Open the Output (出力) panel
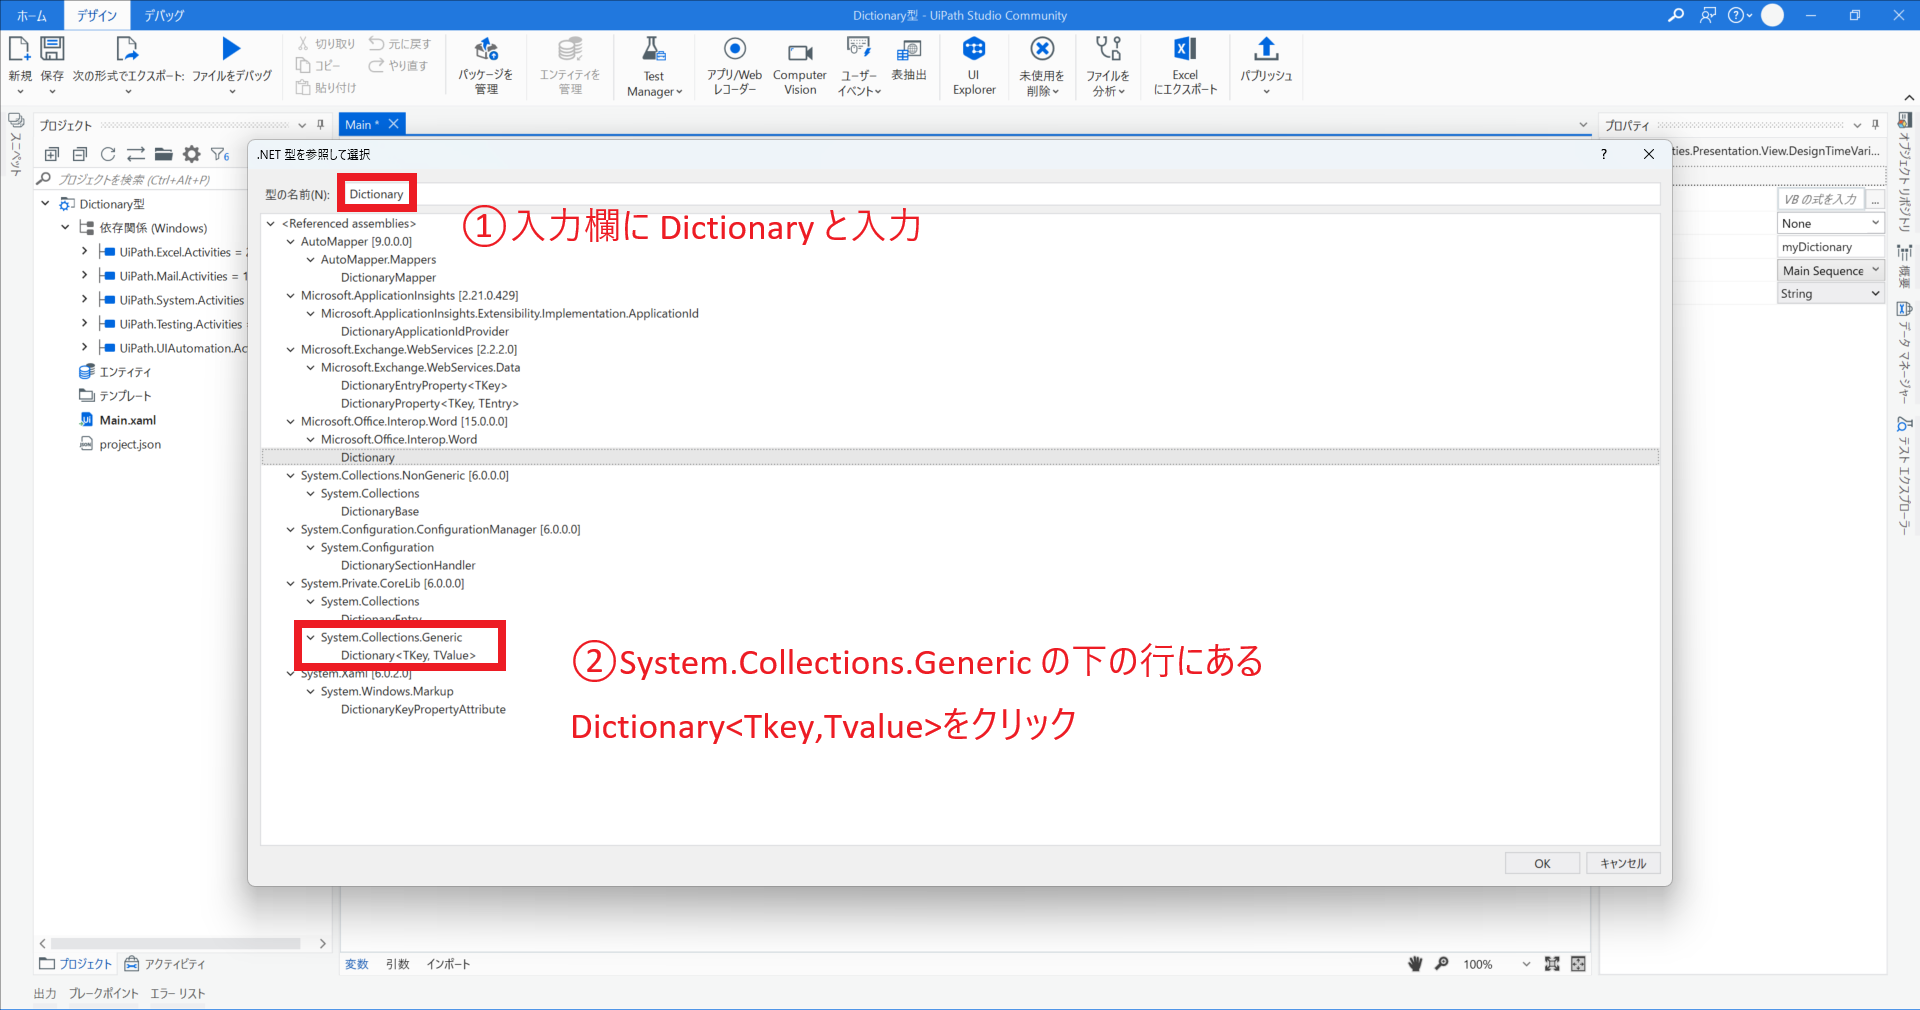 [45, 994]
